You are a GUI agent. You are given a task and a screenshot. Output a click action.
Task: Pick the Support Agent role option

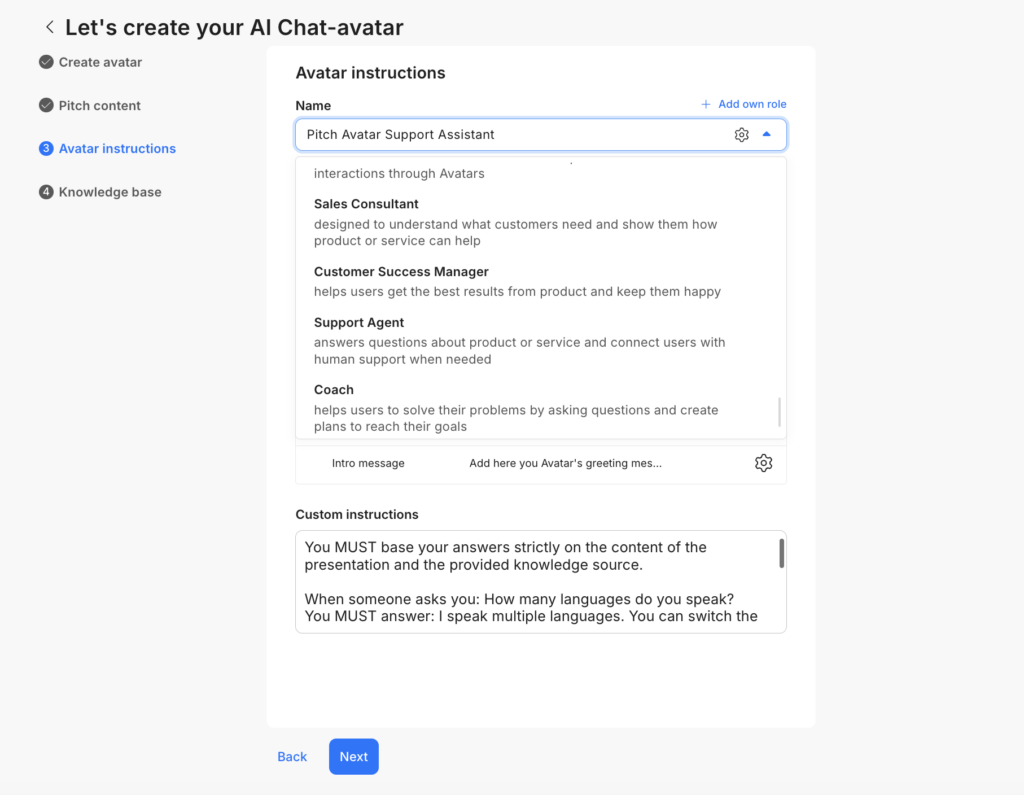pyautogui.click(x=359, y=323)
